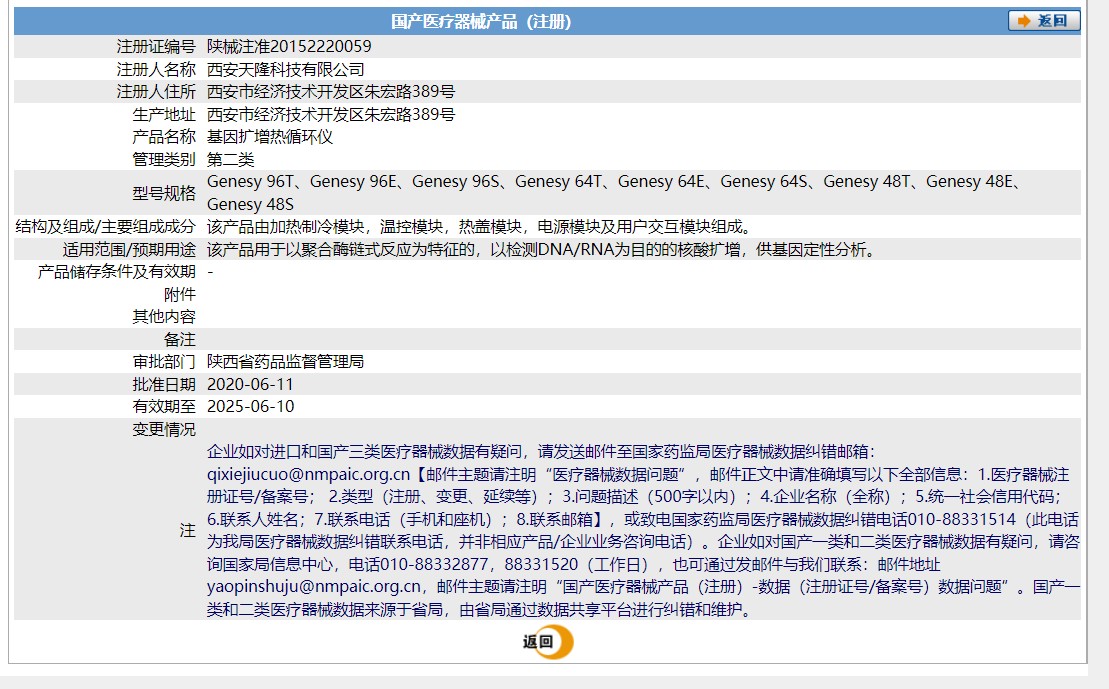Select expiry date 2025-06-10
The width and height of the screenshot is (1109, 689).
click(x=250, y=407)
